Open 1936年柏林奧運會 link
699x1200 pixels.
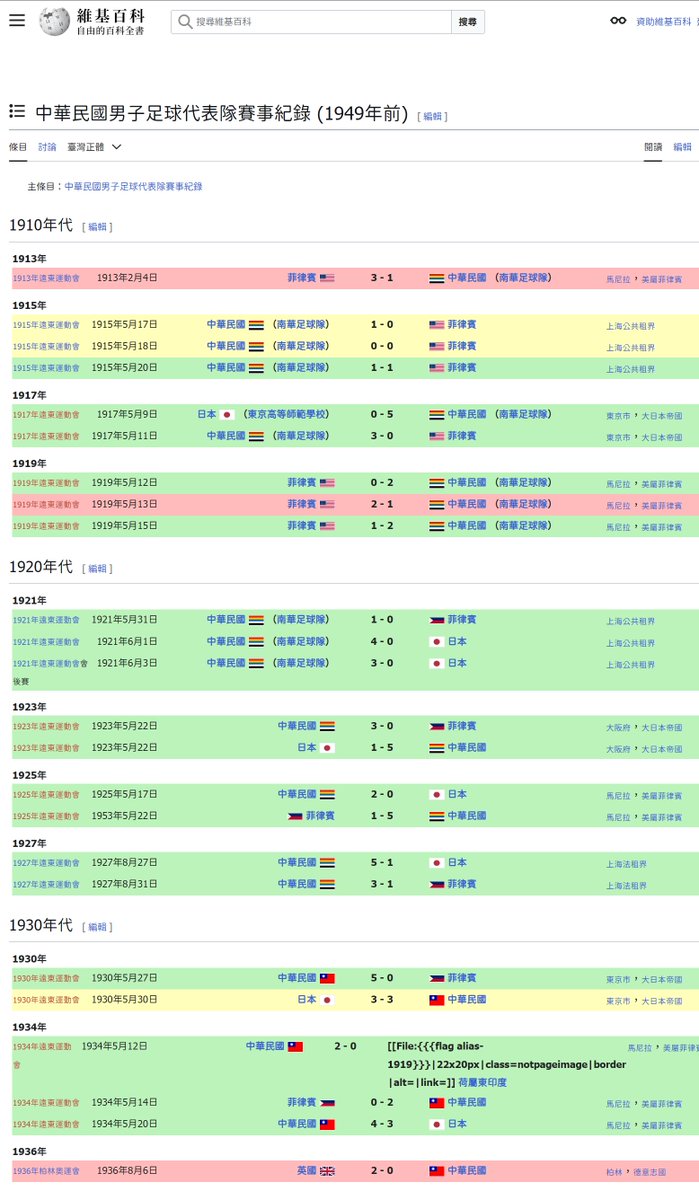pos(46,1171)
